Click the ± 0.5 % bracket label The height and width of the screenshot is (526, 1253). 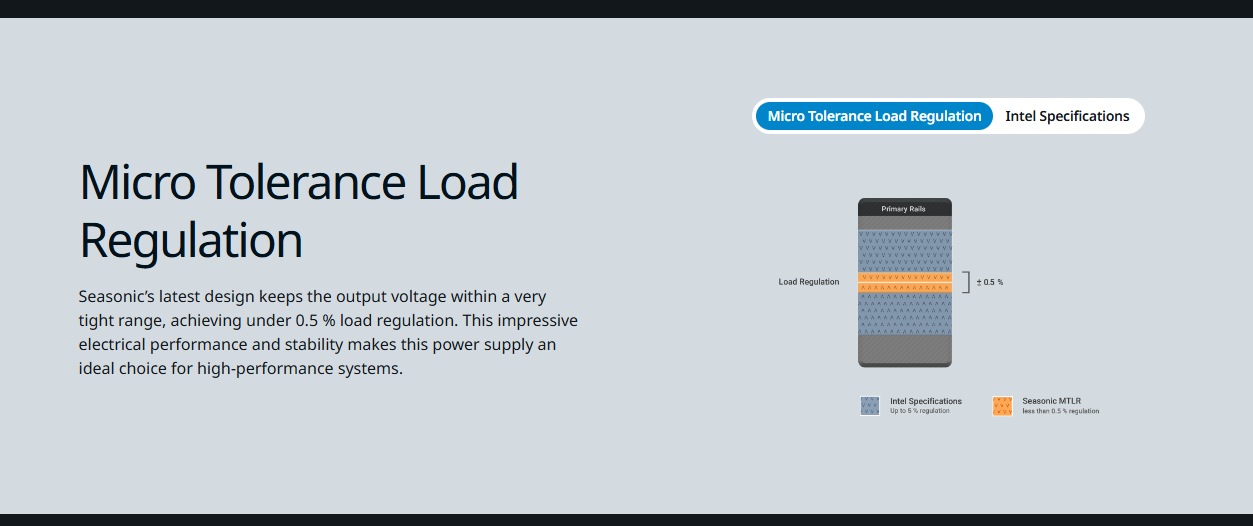pyautogui.click(x=990, y=282)
